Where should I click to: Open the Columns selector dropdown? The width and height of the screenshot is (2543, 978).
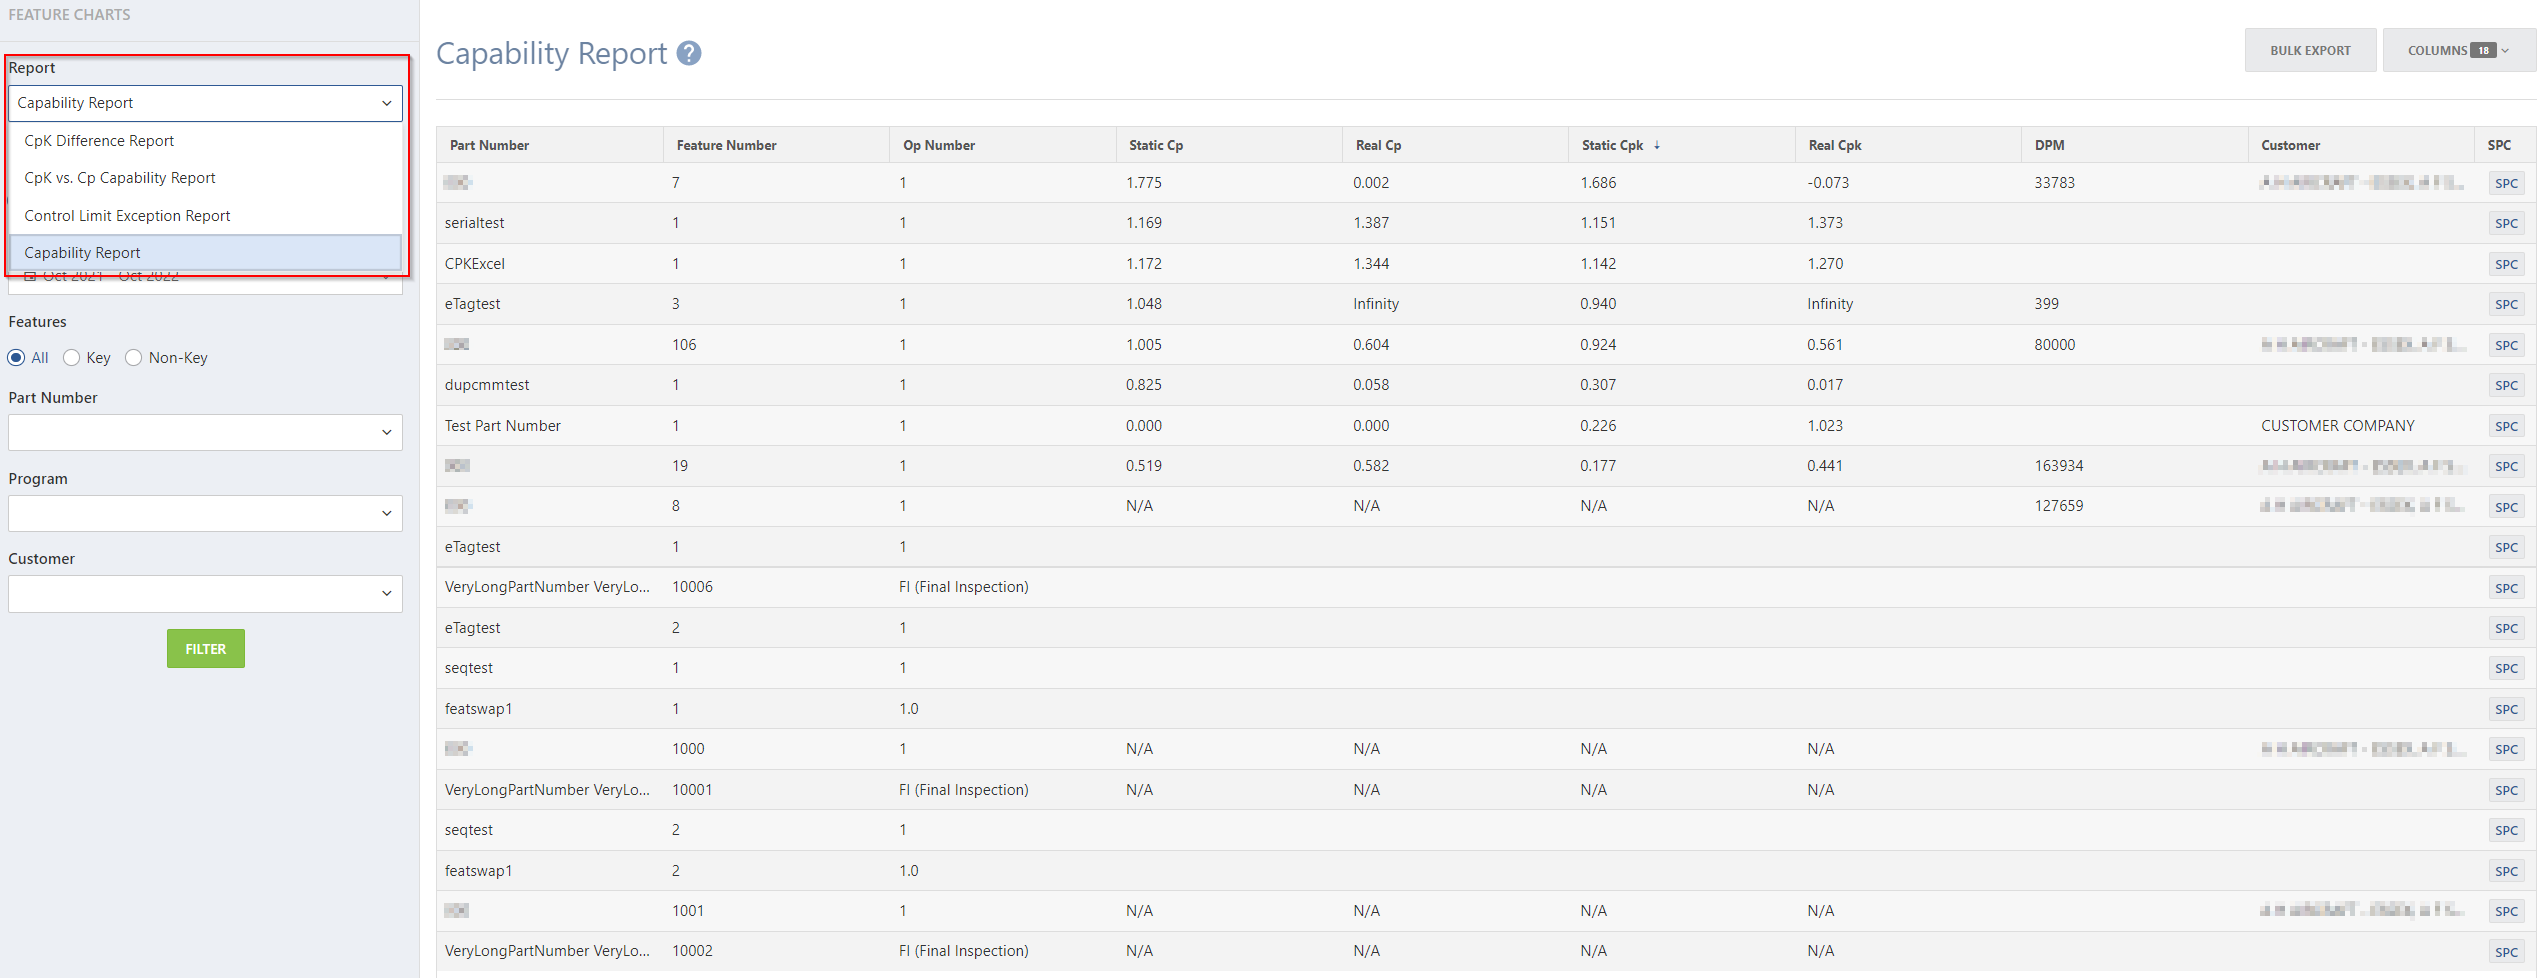click(x=2458, y=50)
